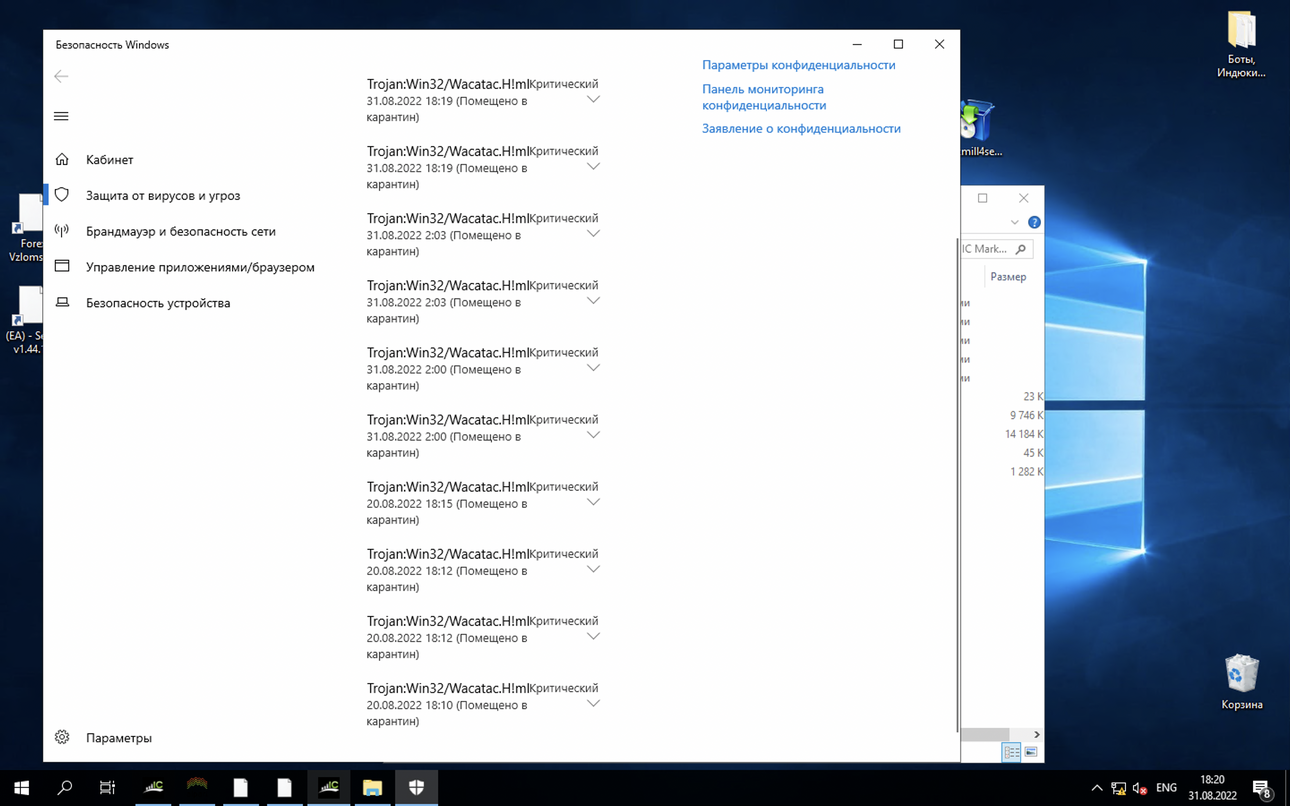Select the Боты, Индюки... desktop folder
The height and width of the screenshot is (806, 1290).
point(1241,45)
